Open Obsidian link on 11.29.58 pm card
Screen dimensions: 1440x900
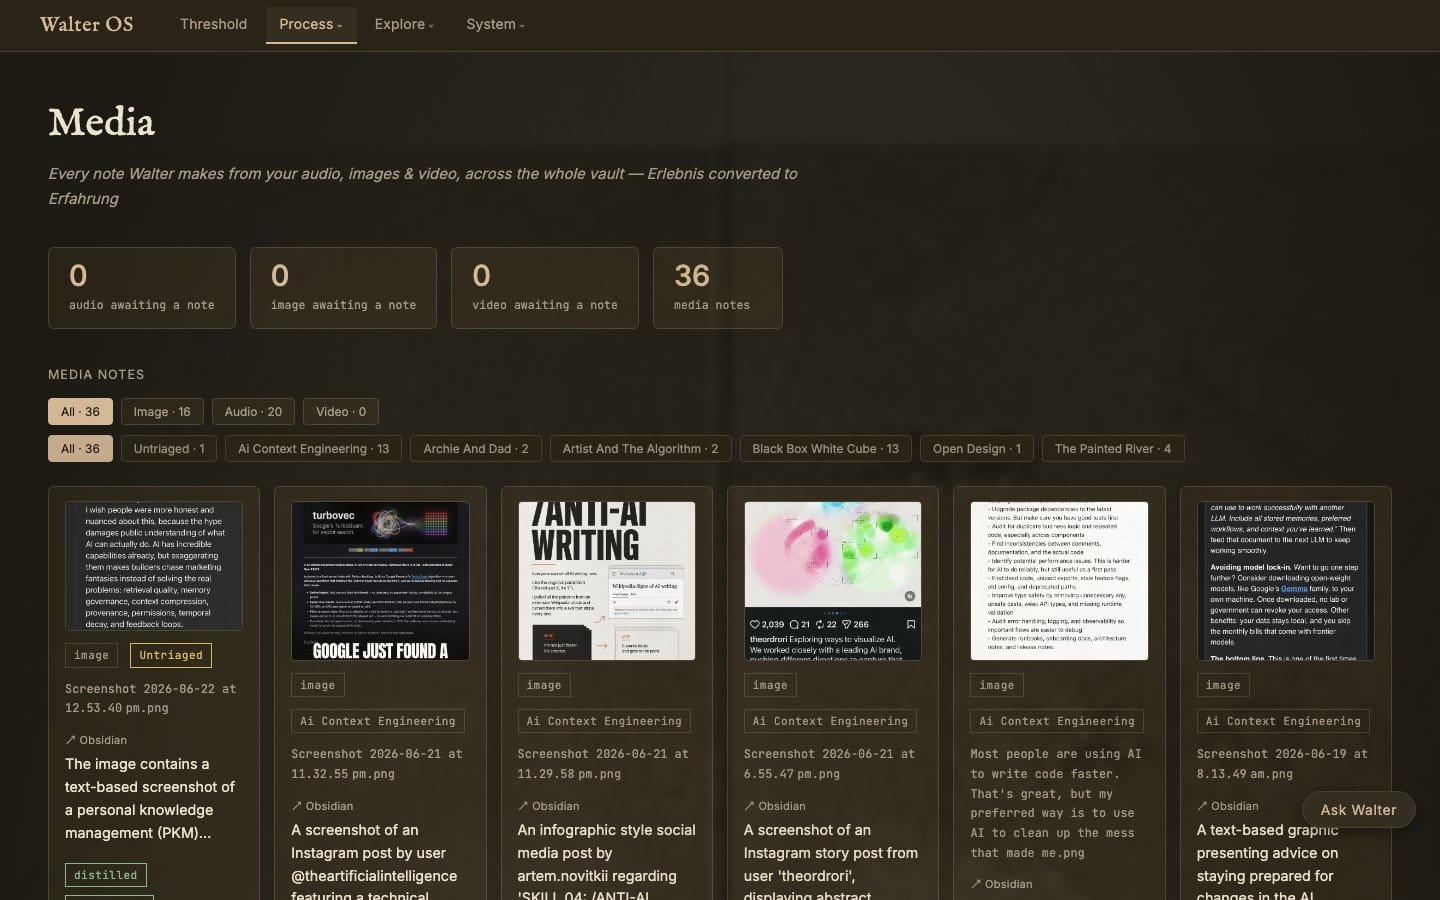click(549, 806)
